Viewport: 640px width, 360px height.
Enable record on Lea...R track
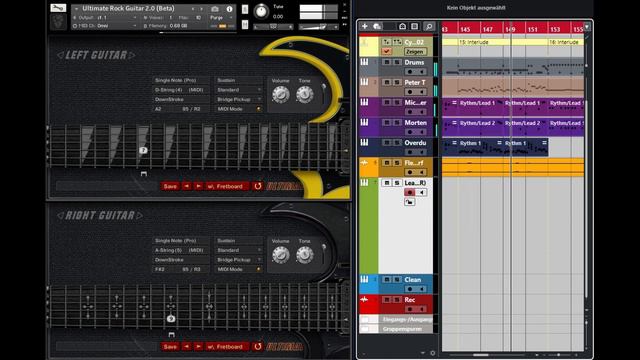point(409,192)
